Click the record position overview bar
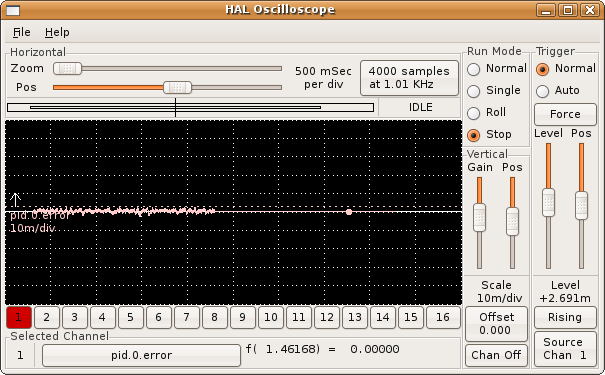Screen dimensions: 605x375 click(191, 107)
